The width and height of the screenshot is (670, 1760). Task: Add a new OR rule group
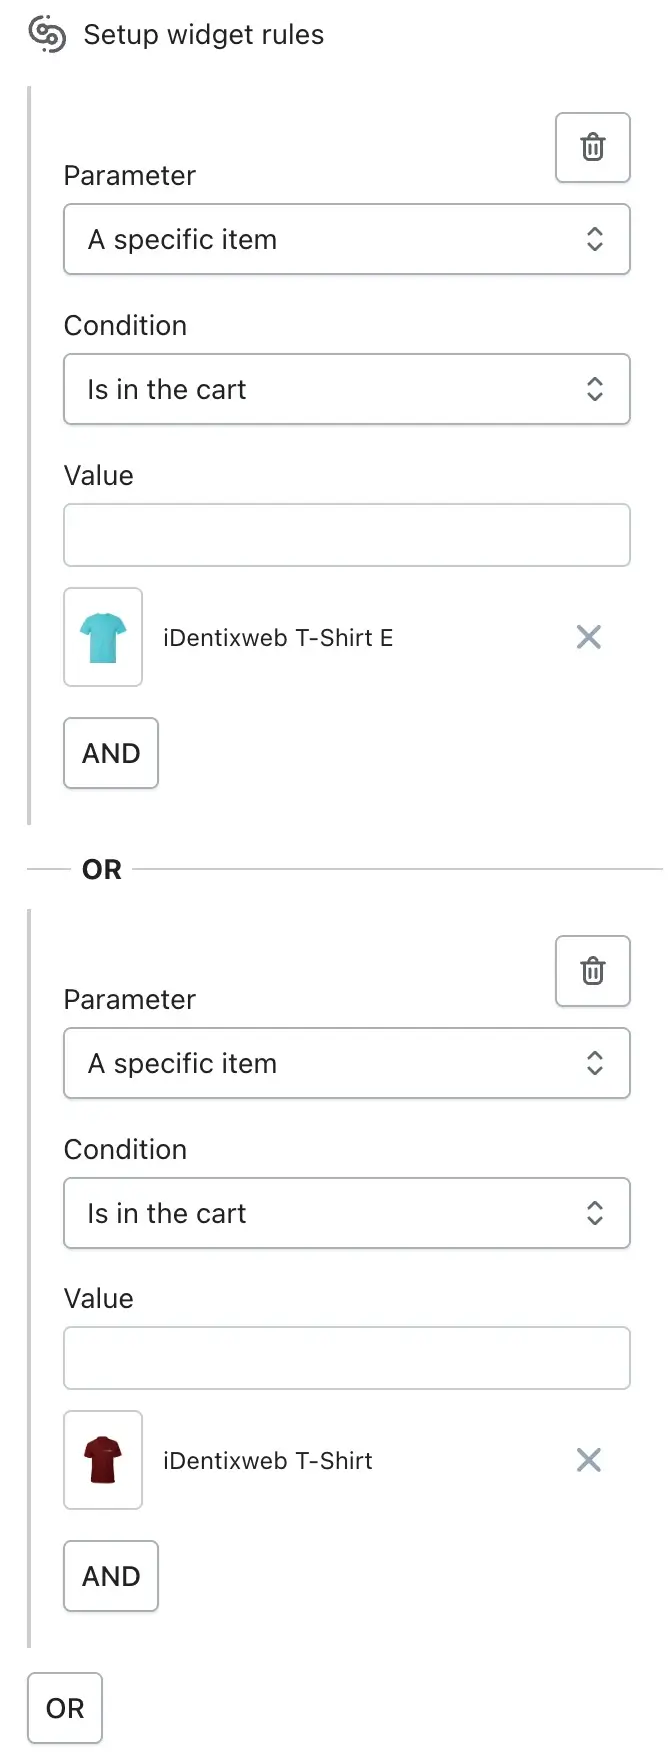point(65,1708)
